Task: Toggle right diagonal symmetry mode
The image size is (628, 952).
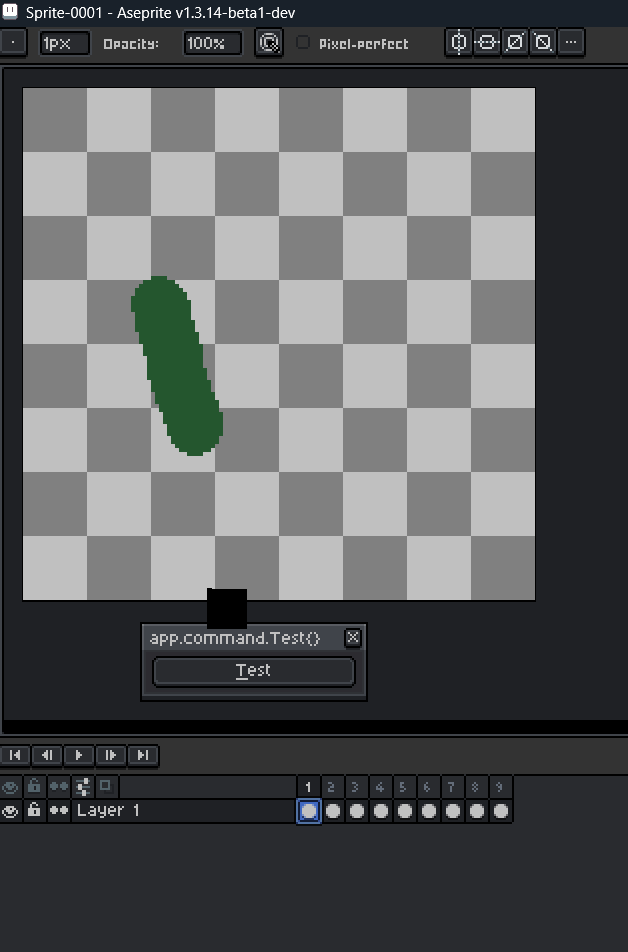Action: pos(515,42)
